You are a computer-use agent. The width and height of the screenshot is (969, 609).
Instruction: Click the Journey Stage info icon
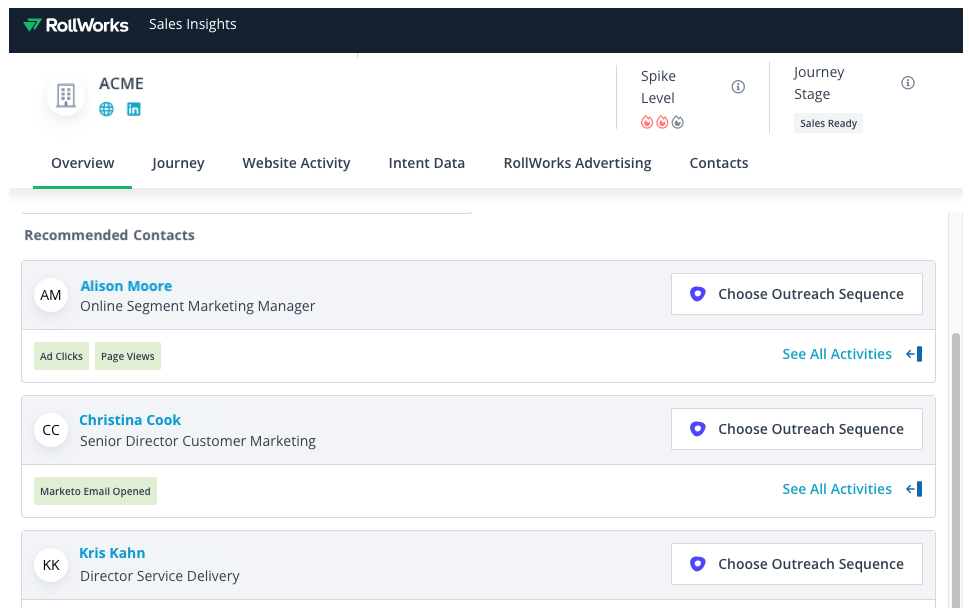click(908, 83)
